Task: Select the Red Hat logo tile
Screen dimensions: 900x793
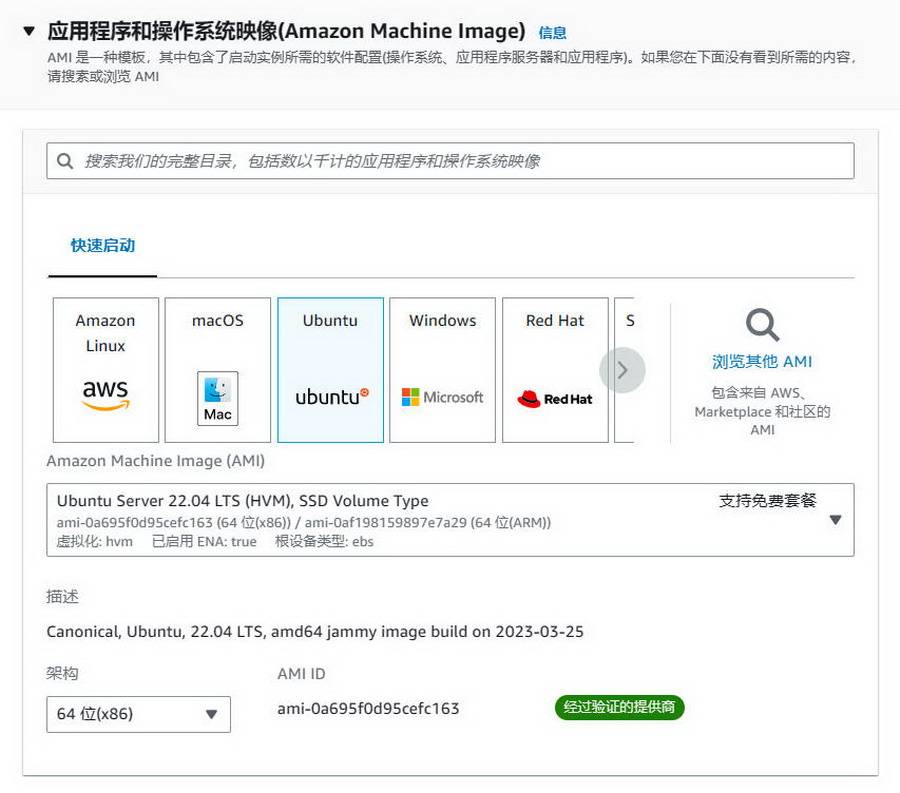Action: pos(554,370)
